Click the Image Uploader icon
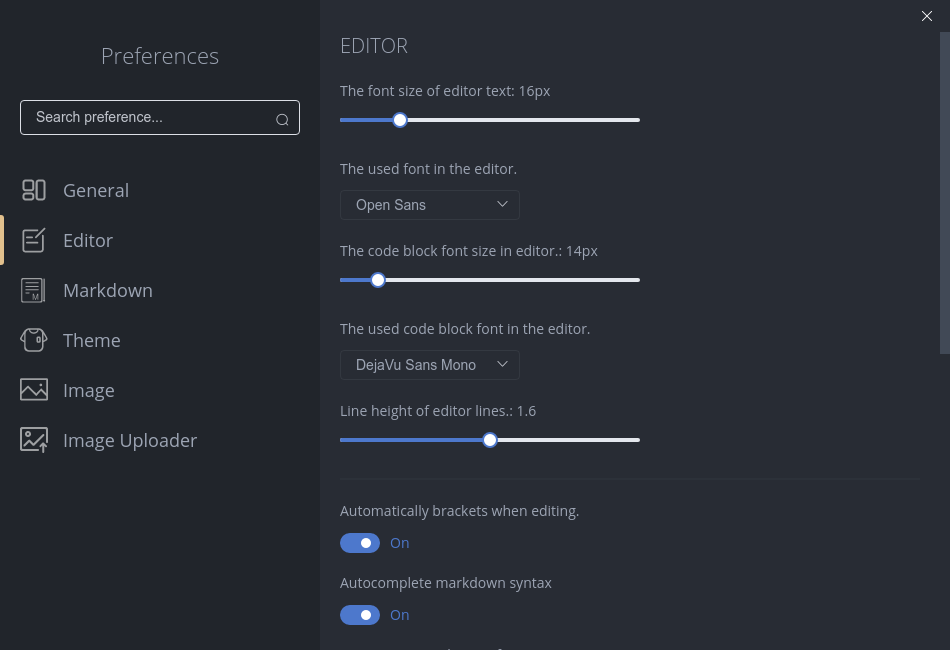Screen dimensions: 950x650 34,440
